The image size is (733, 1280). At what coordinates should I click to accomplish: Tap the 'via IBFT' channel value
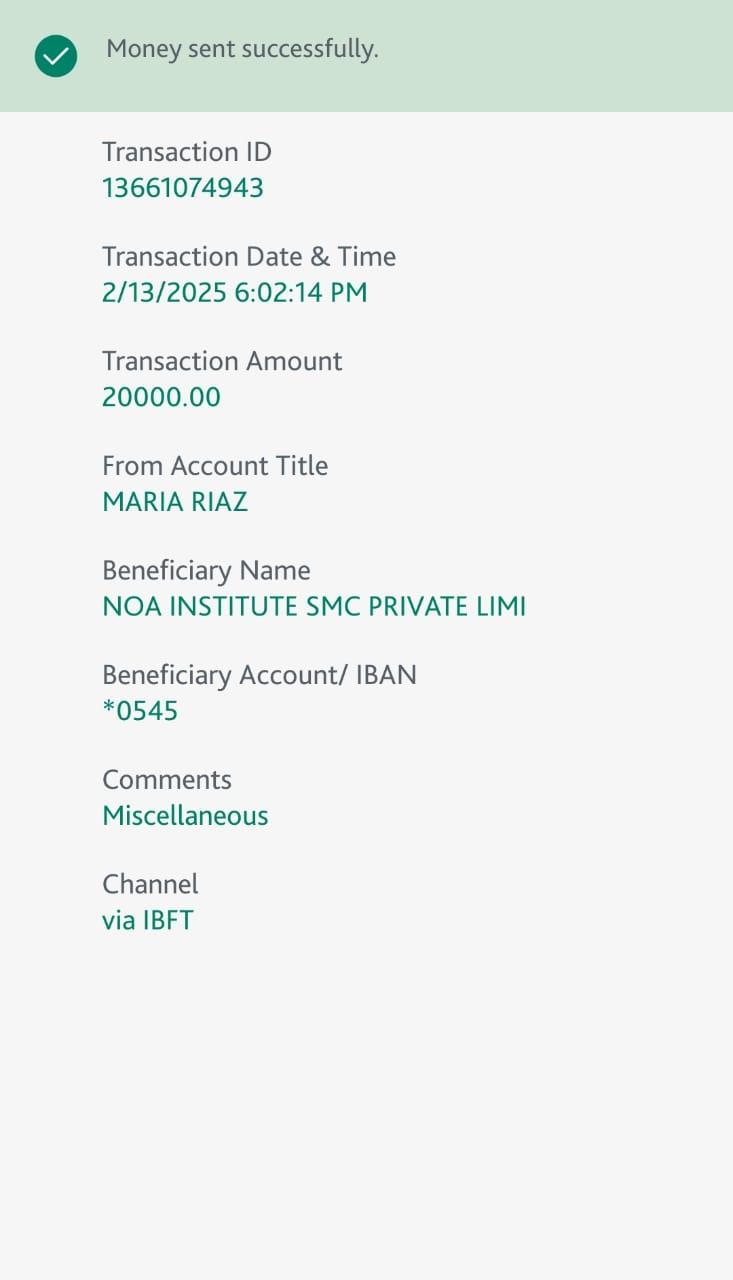tap(148, 920)
